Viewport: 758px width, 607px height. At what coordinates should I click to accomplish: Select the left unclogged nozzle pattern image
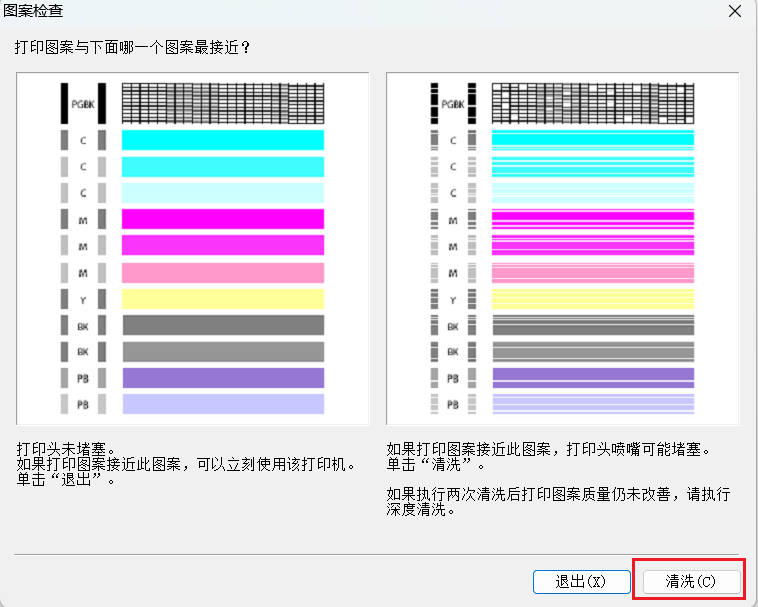(192, 249)
